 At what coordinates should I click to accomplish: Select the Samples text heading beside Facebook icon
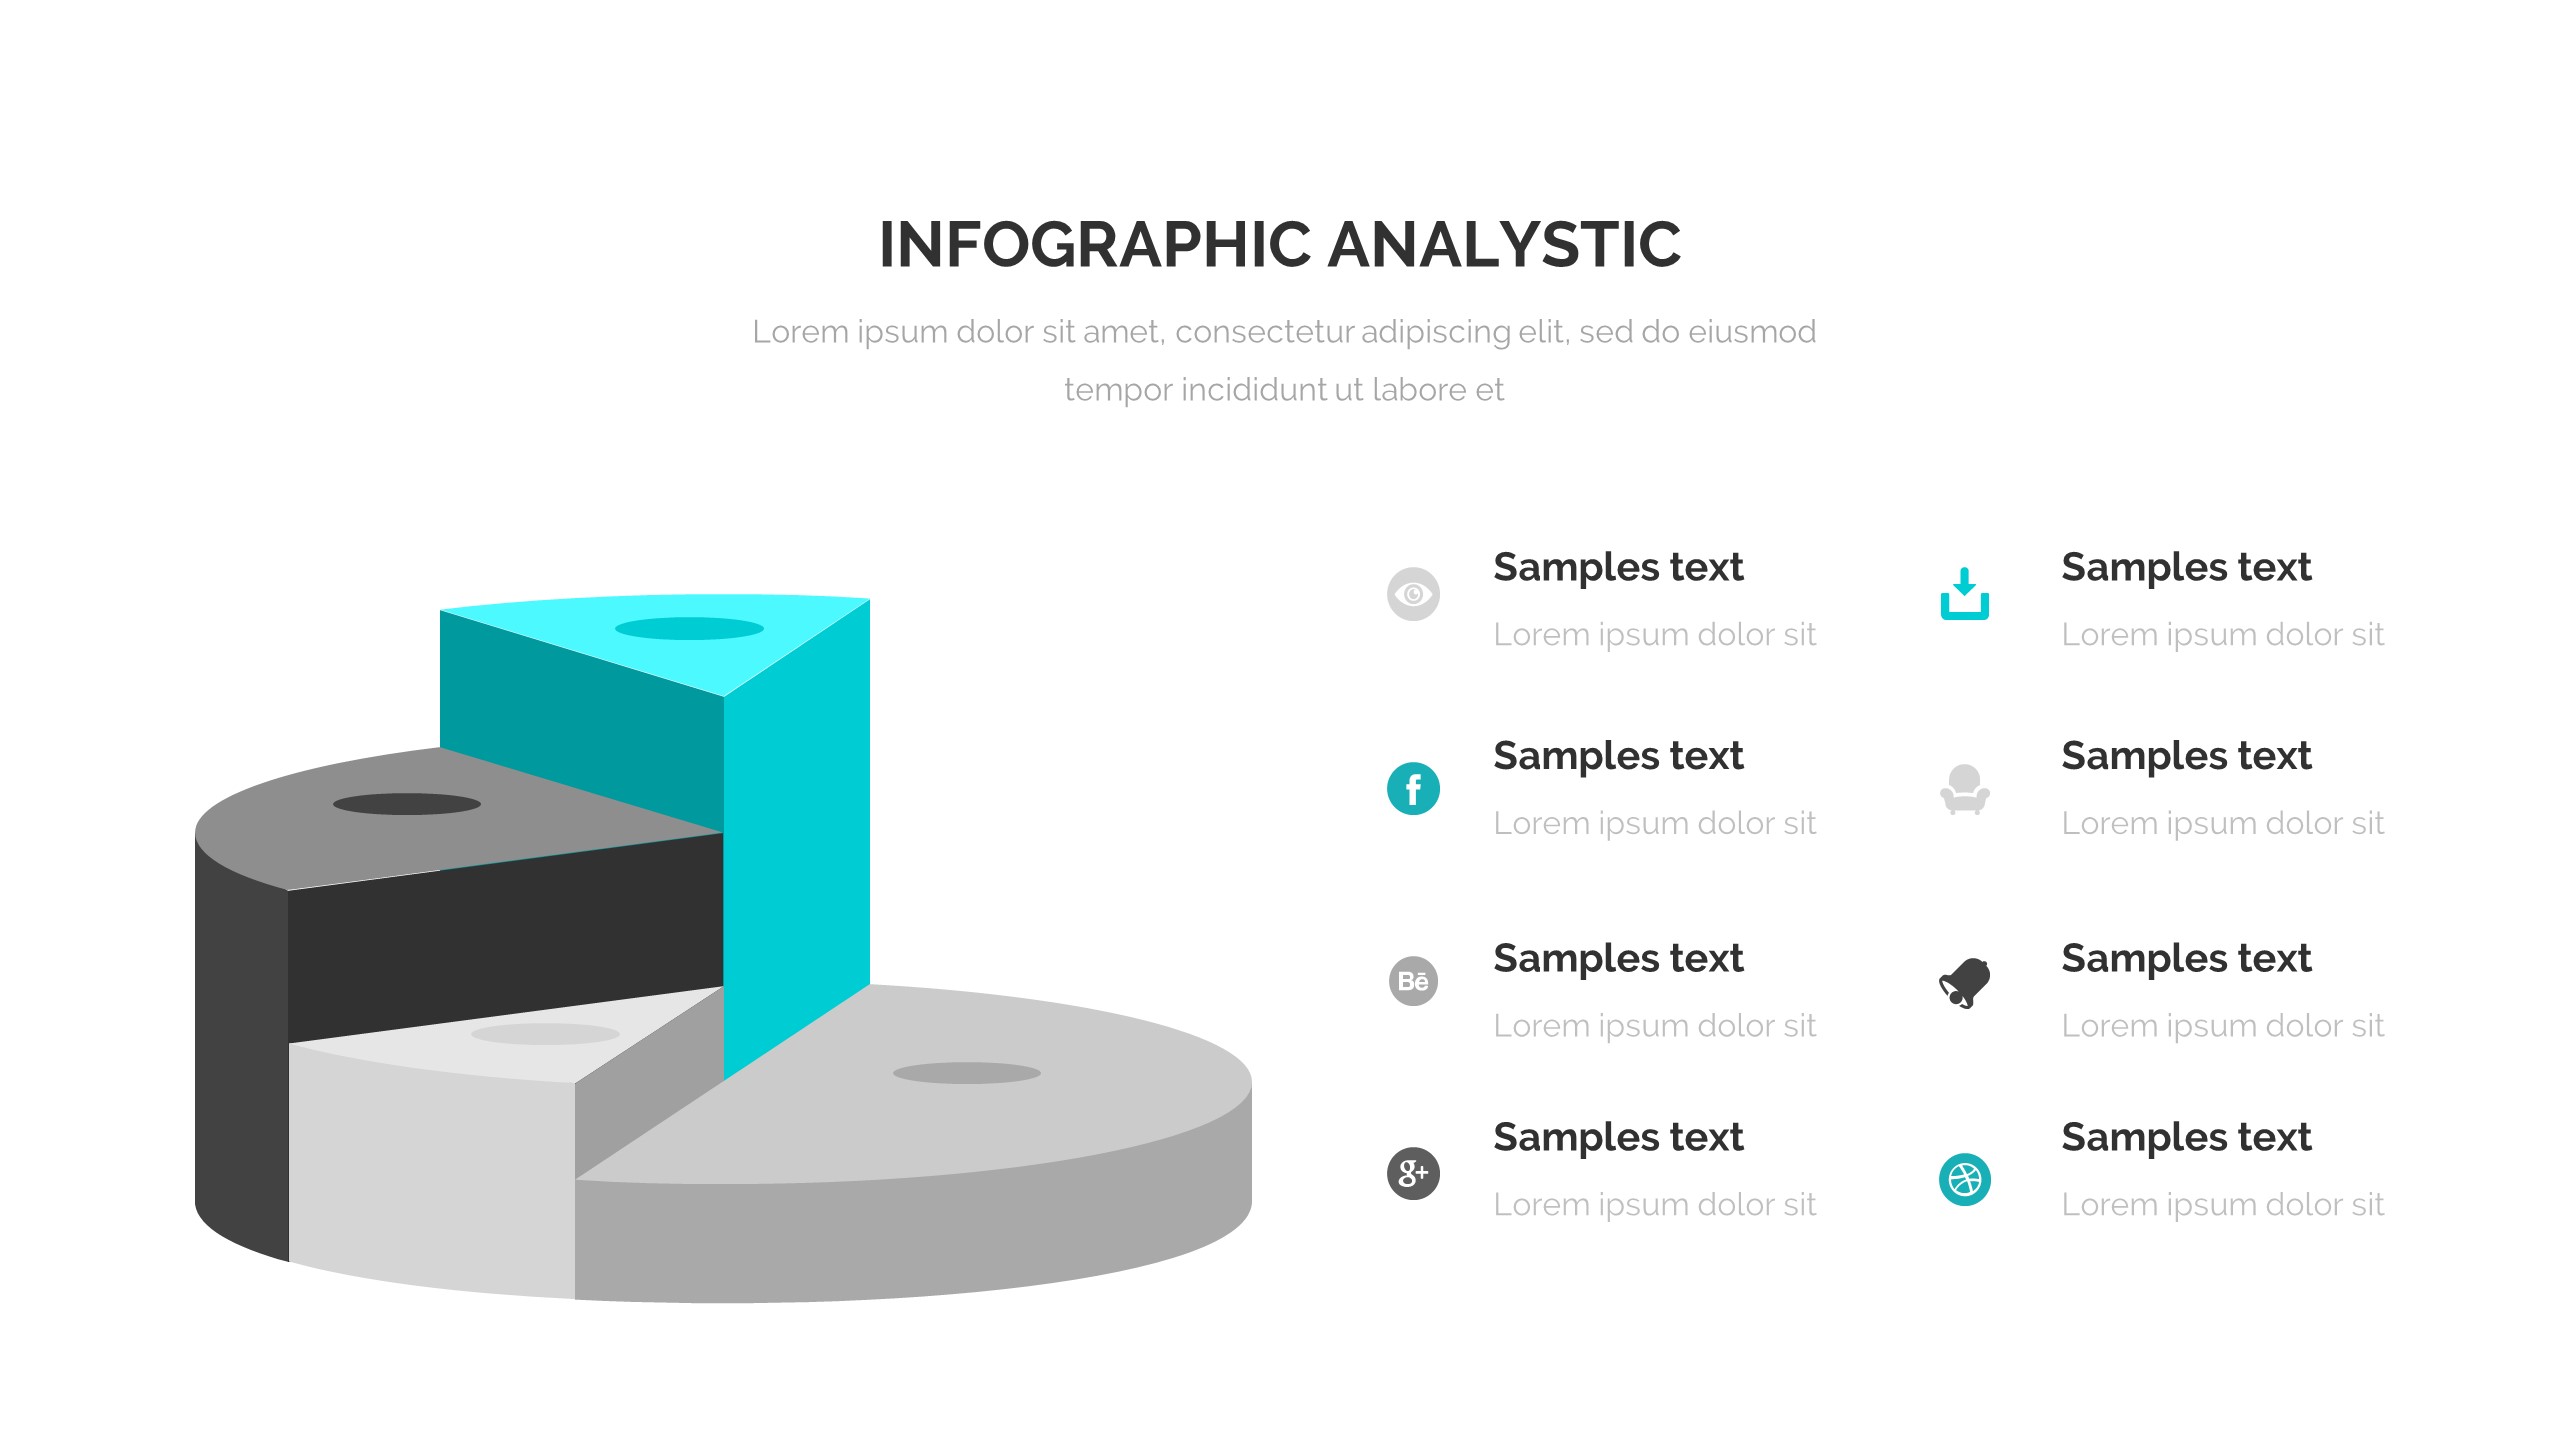(x=1618, y=756)
